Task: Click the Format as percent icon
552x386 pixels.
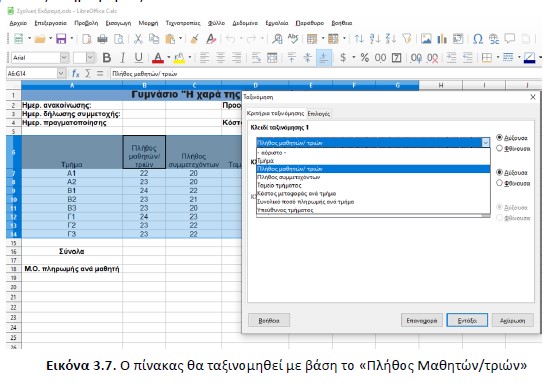Action: (x=365, y=57)
